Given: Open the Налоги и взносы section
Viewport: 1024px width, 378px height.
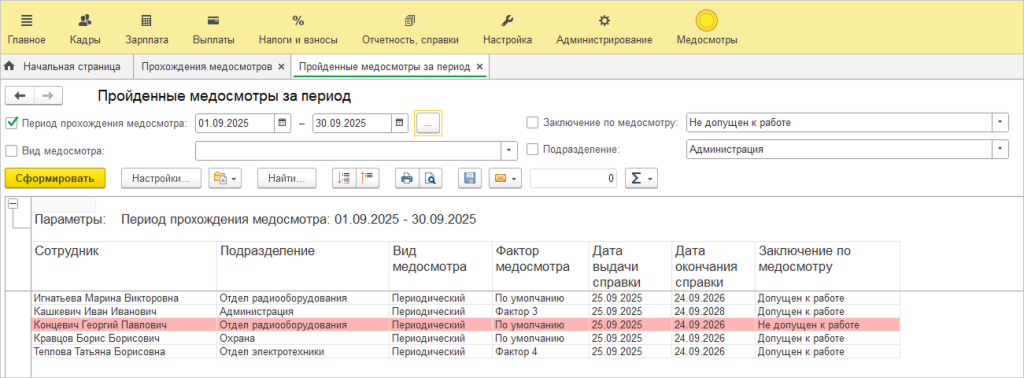Looking at the screenshot, I should pyautogui.click(x=298, y=29).
